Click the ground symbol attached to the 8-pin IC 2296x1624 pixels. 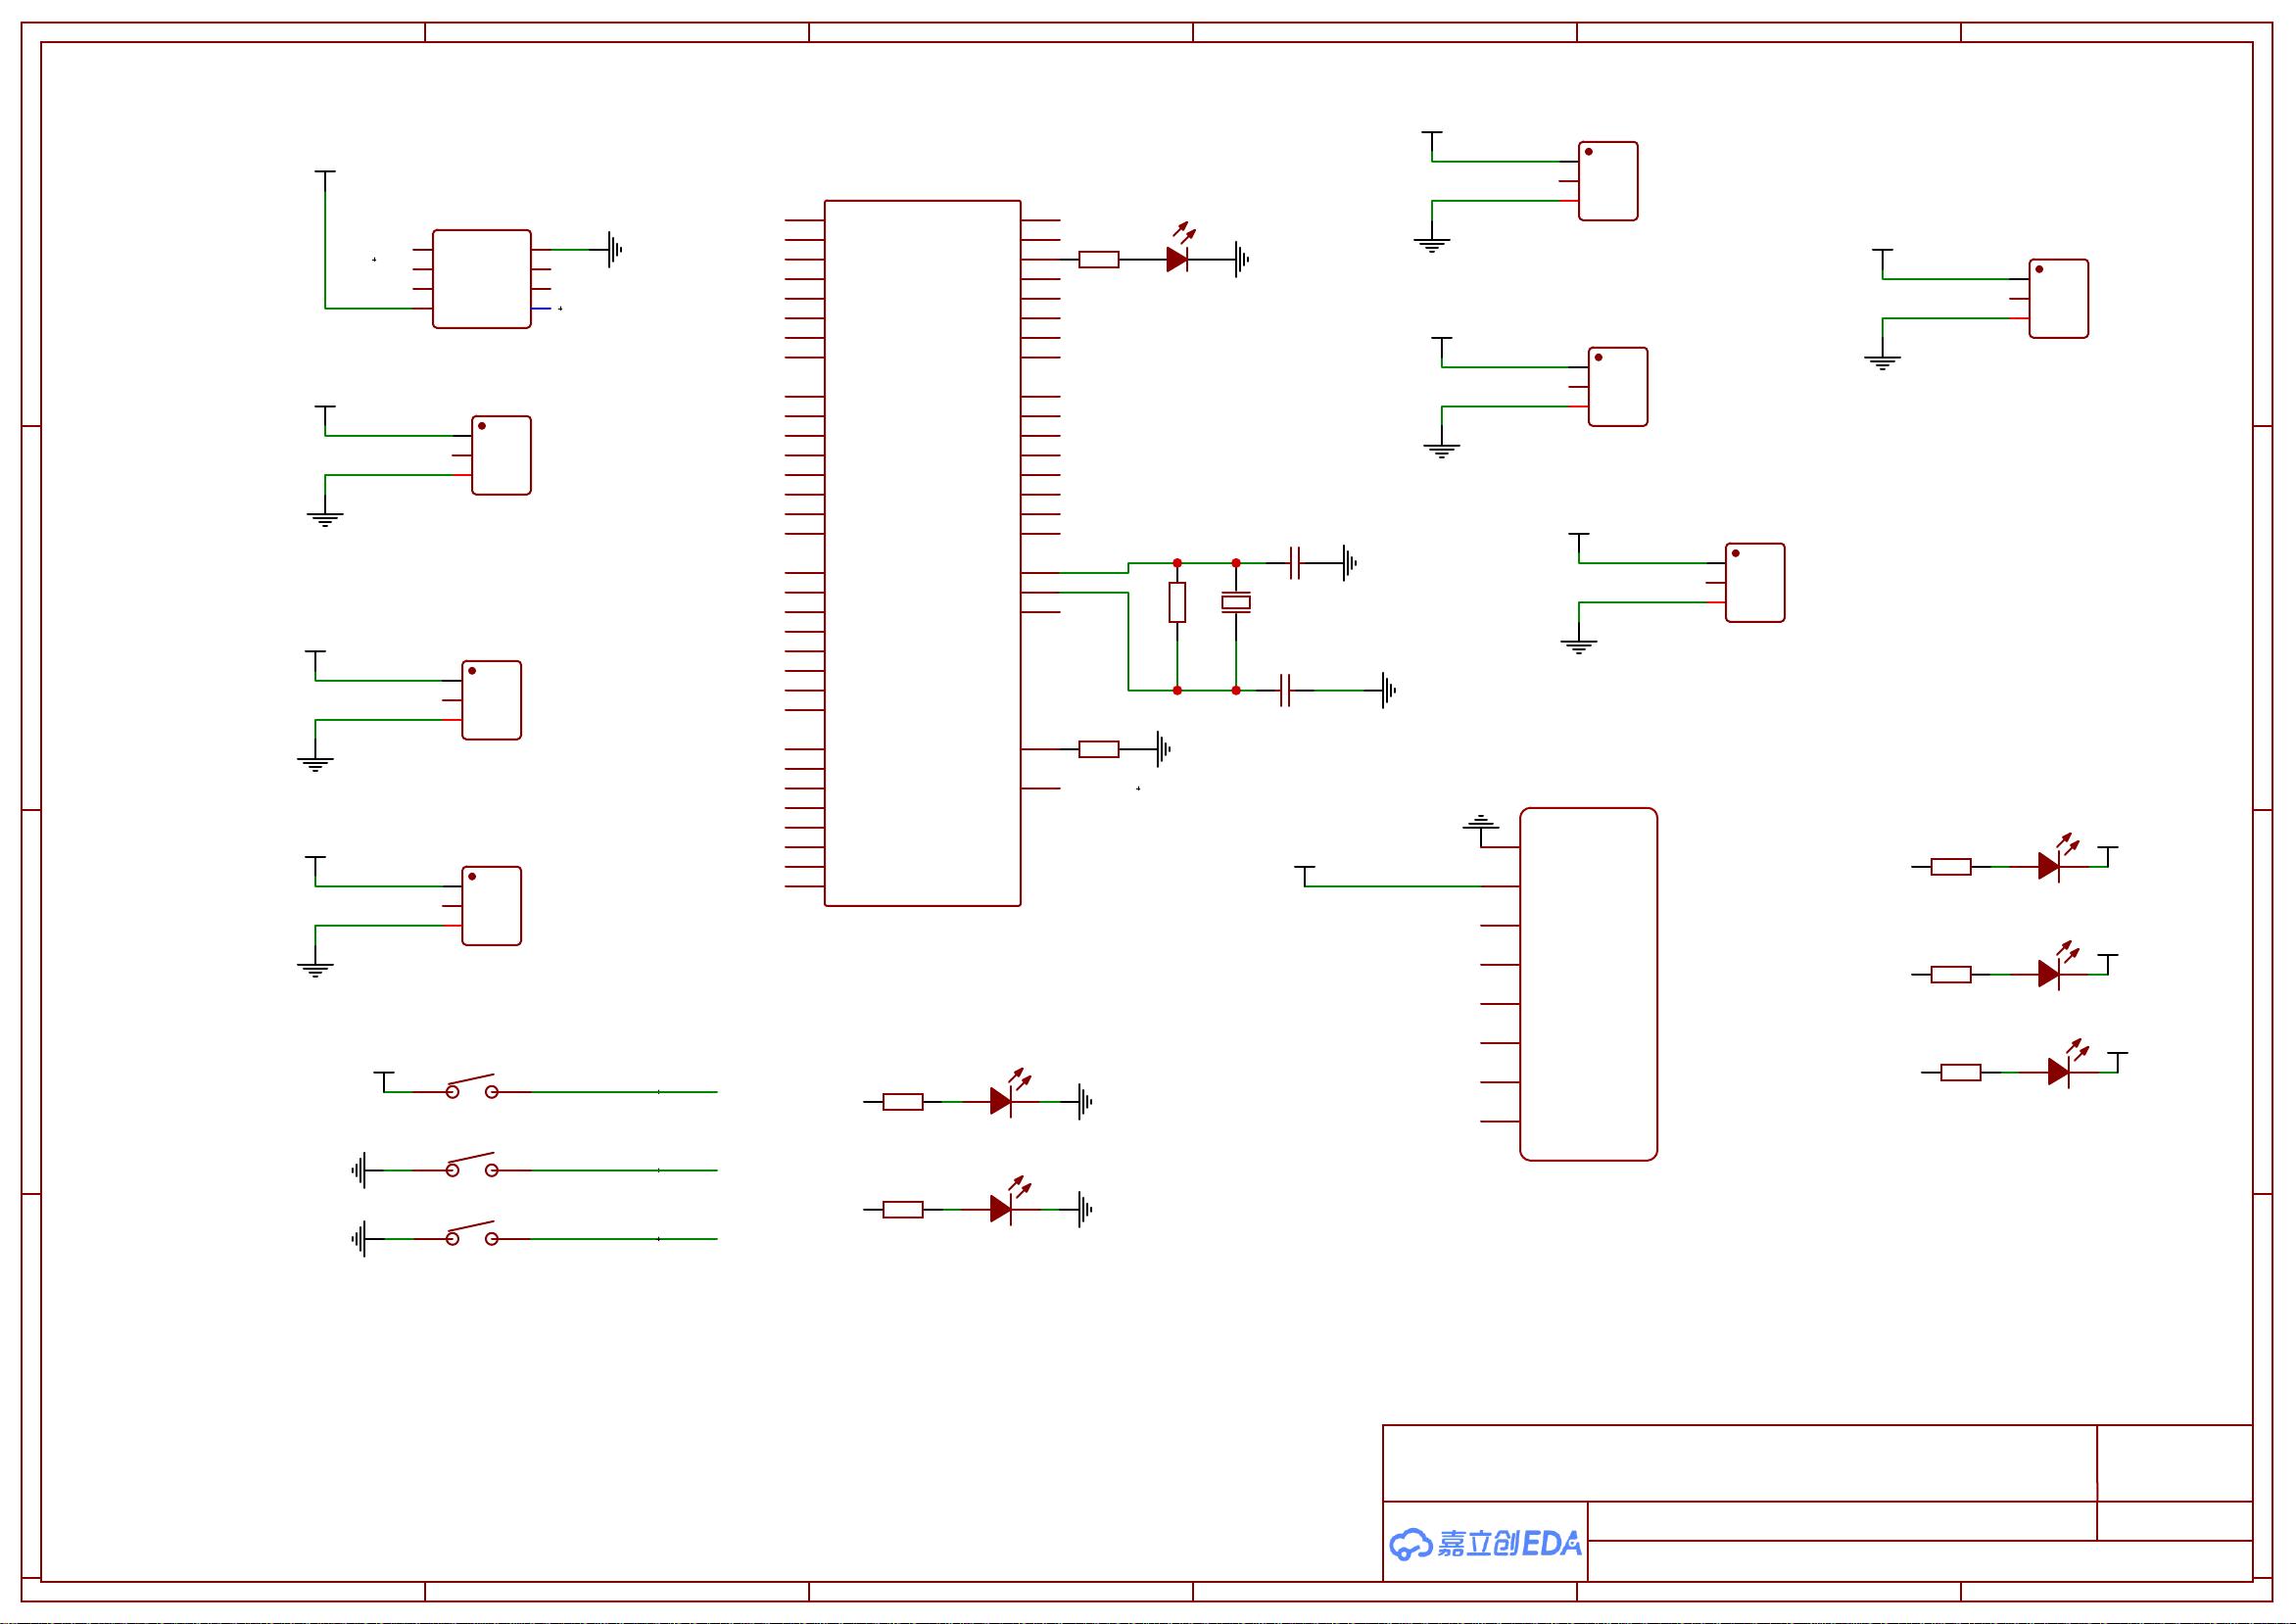(614, 250)
